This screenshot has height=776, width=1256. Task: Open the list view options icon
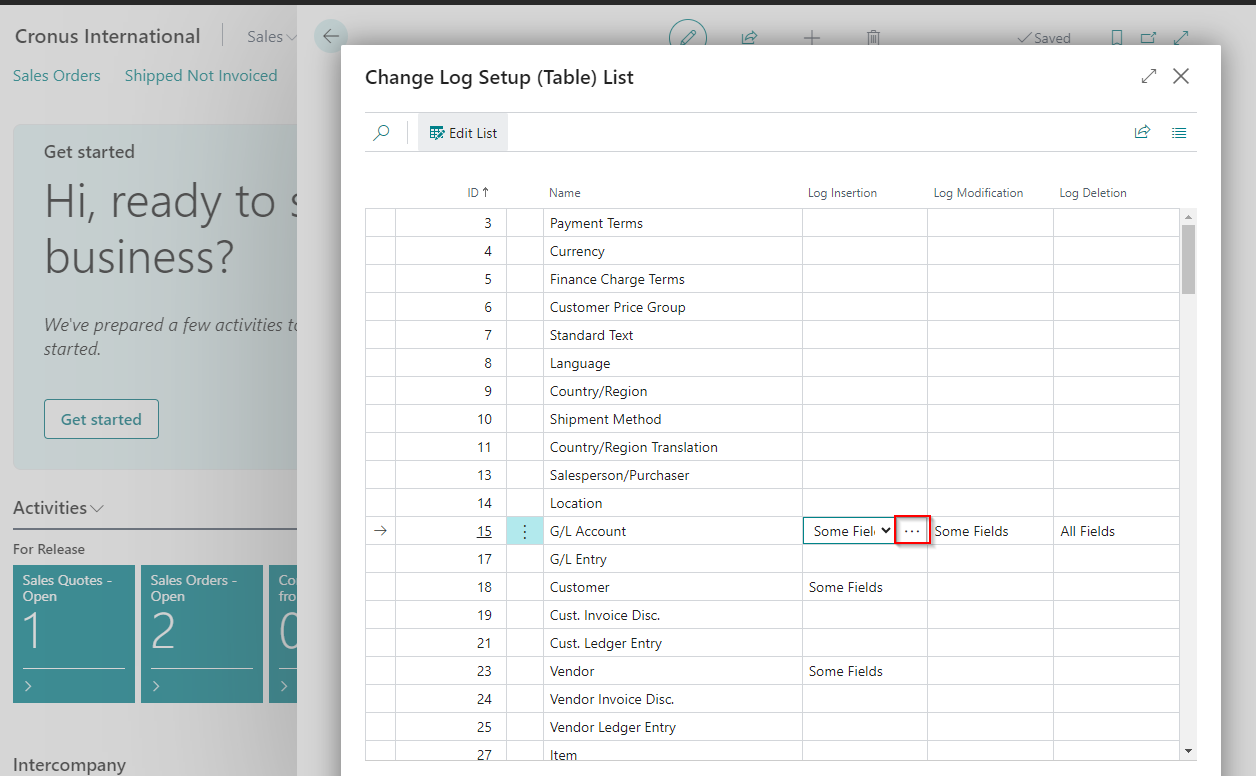pyautogui.click(x=1179, y=132)
